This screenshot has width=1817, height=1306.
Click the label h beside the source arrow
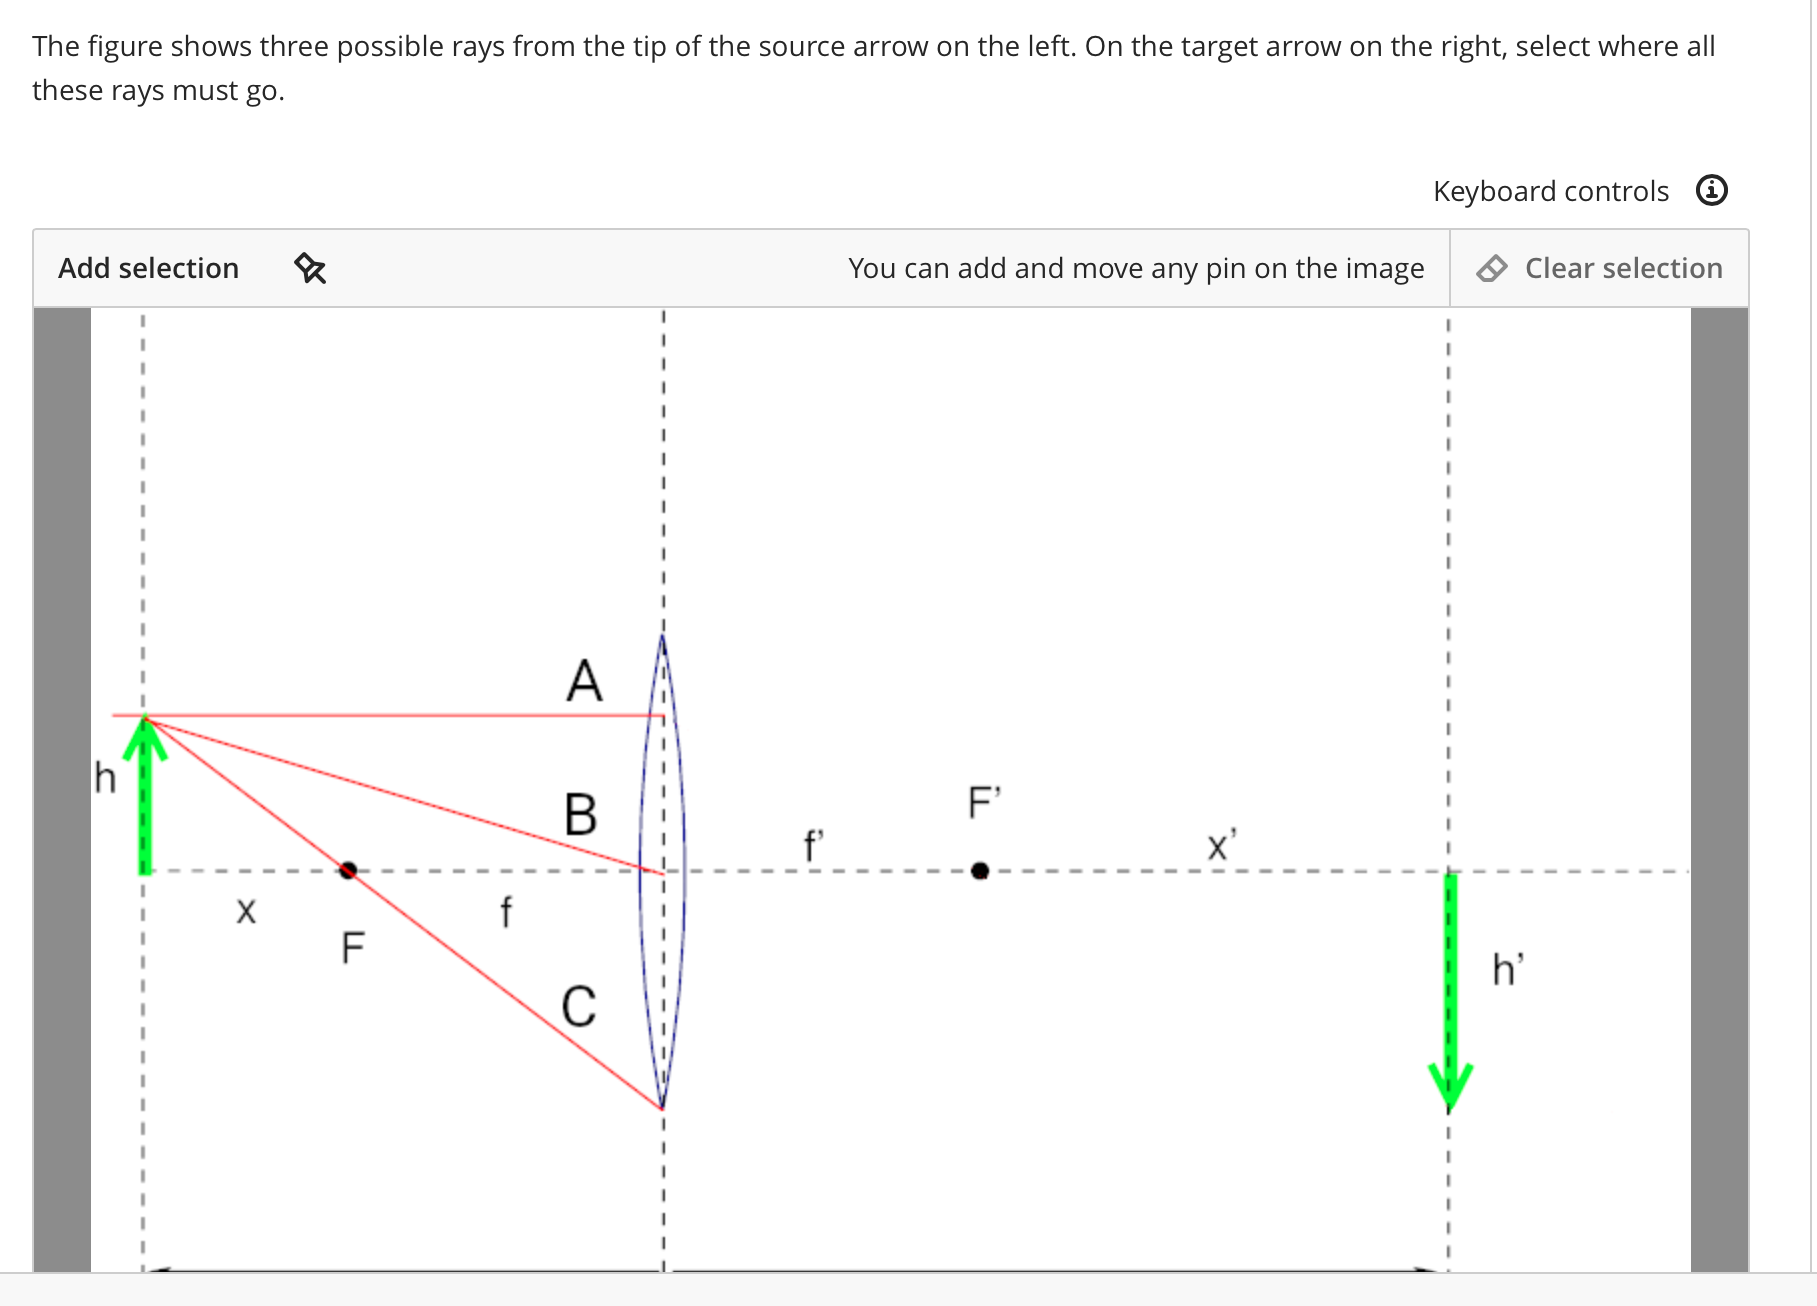(104, 778)
